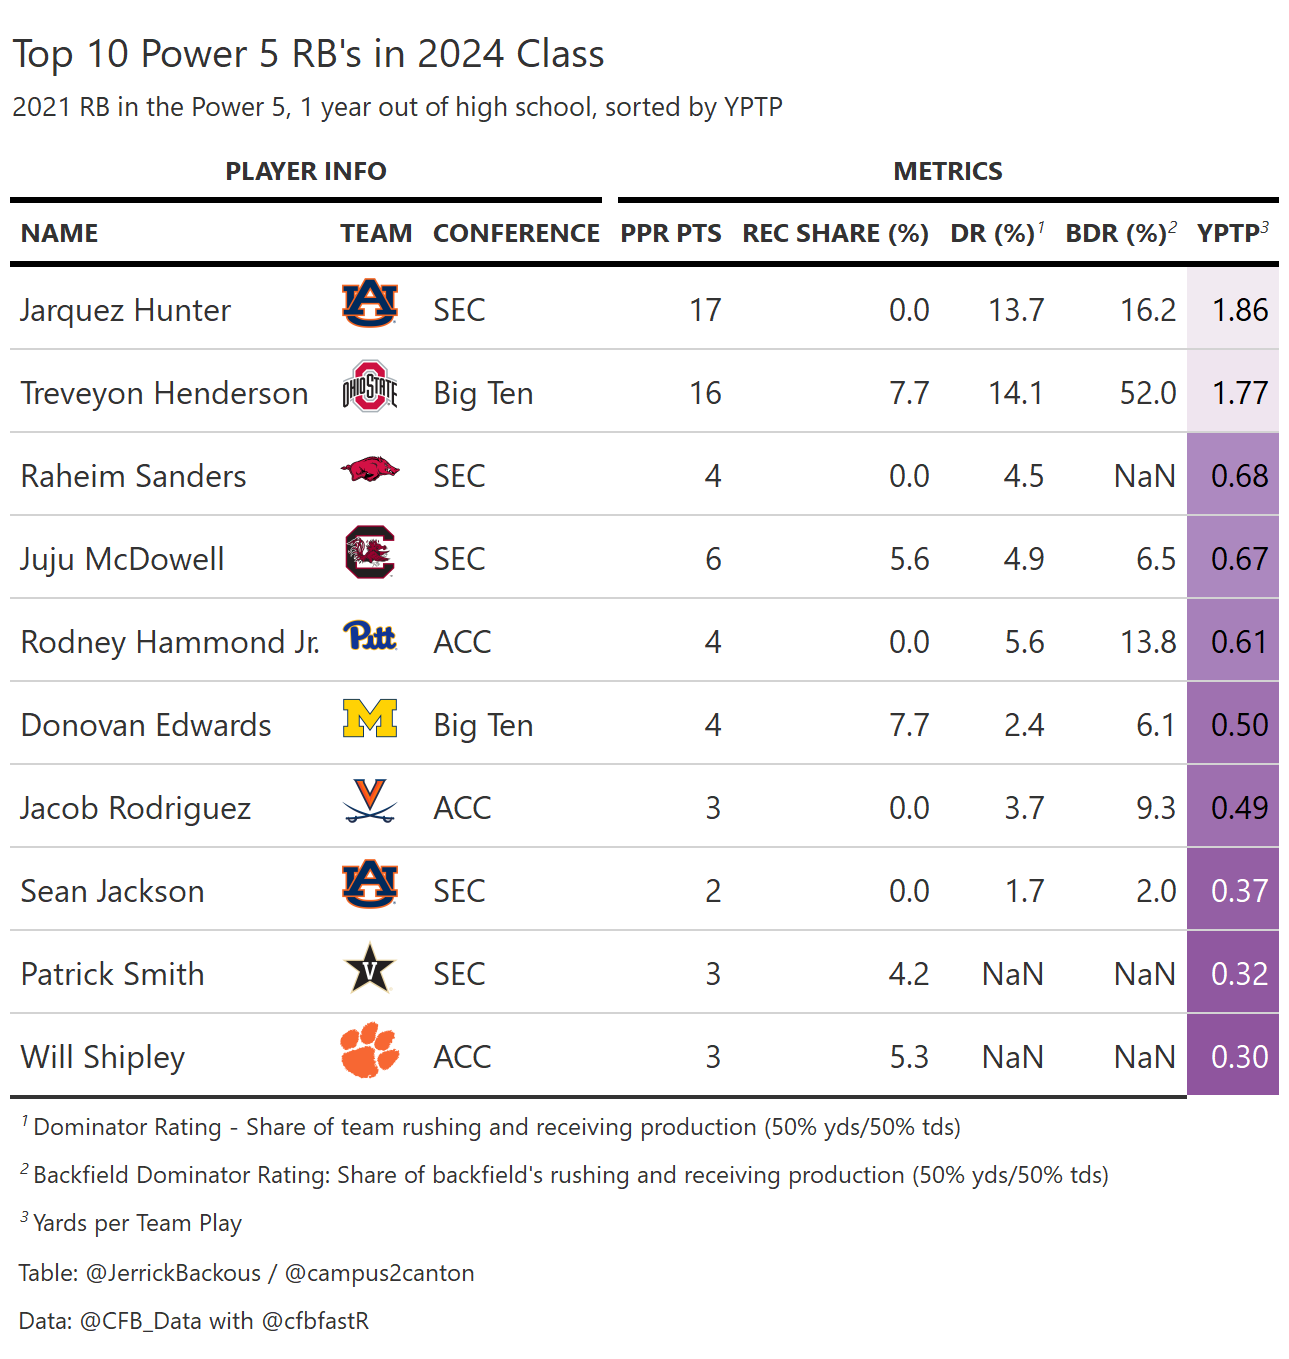Click the South Carolina Gamecocks logo

pyautogui.click(x=370, y=552)
